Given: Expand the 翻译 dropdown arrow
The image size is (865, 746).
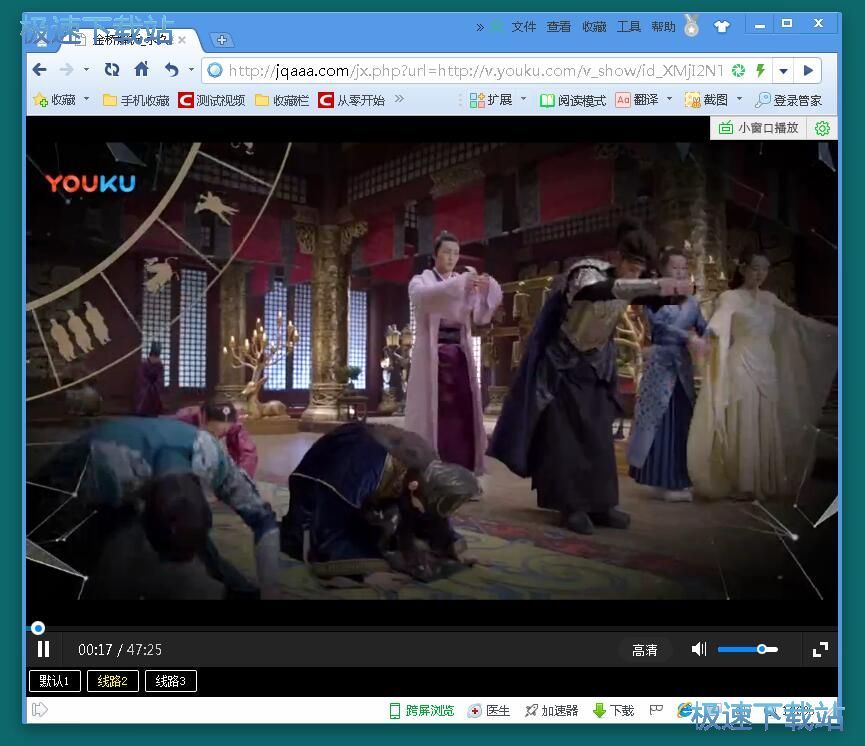Looking at the screenshot, I should (x=670, y=99).
